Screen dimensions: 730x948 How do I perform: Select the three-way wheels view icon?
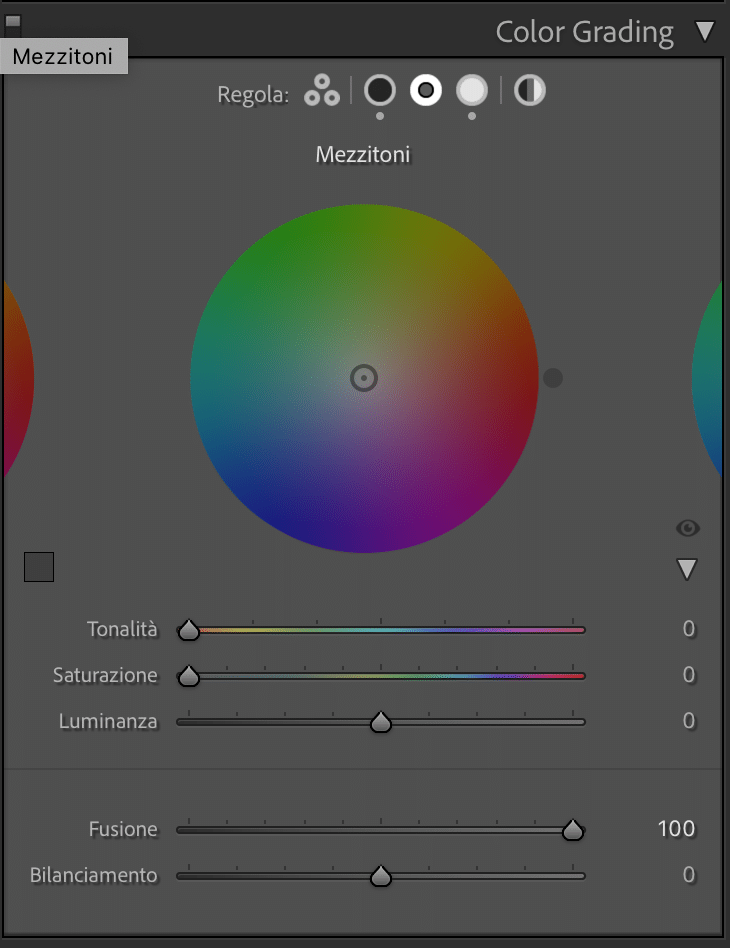pyautogui.click(x=322, y=91)
